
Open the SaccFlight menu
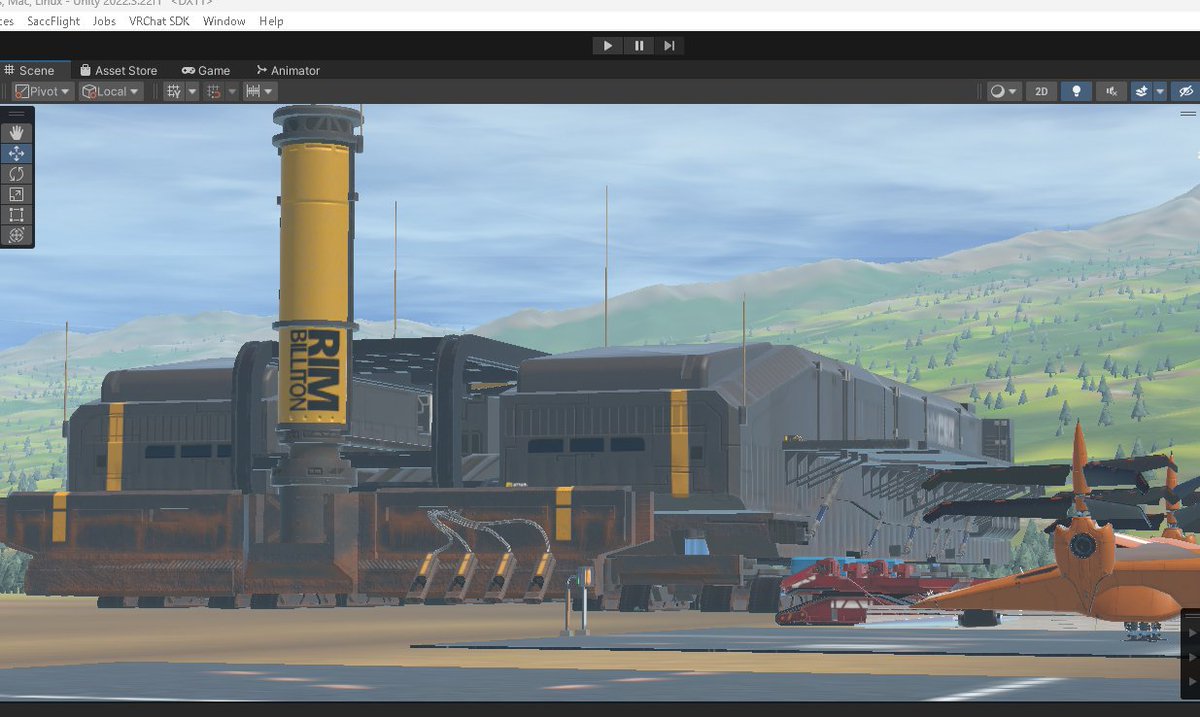click(53, 21)
